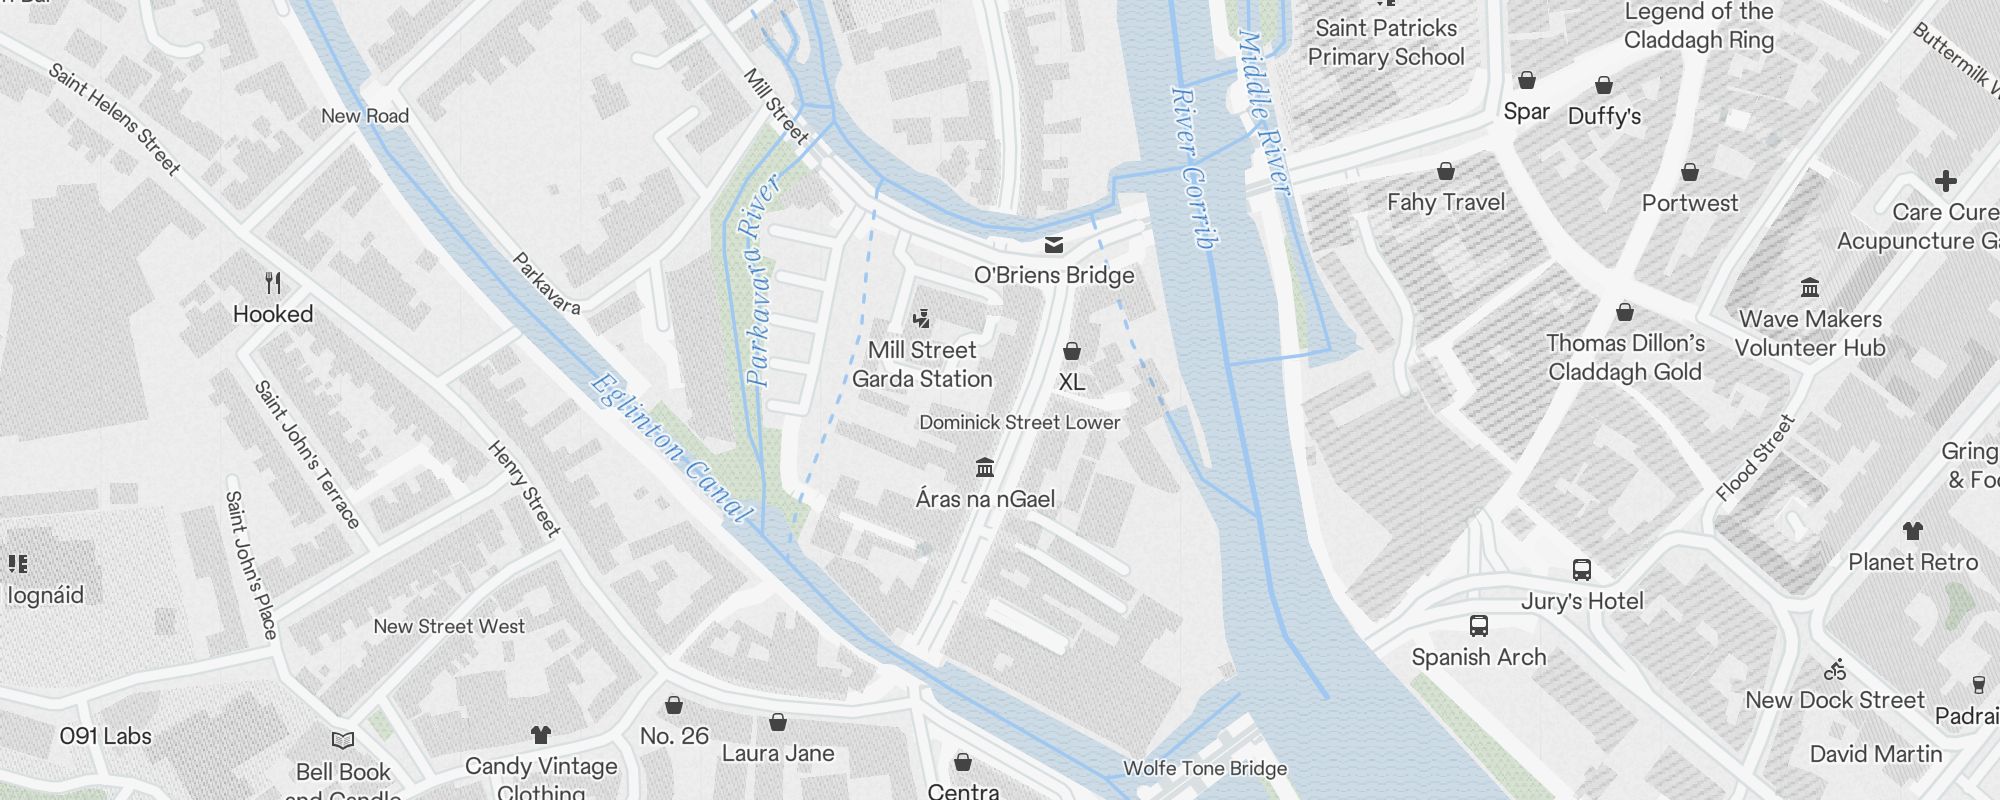
Task: Click the Care Cure Acupuncture cross icon
Action: click(1945, 181)
